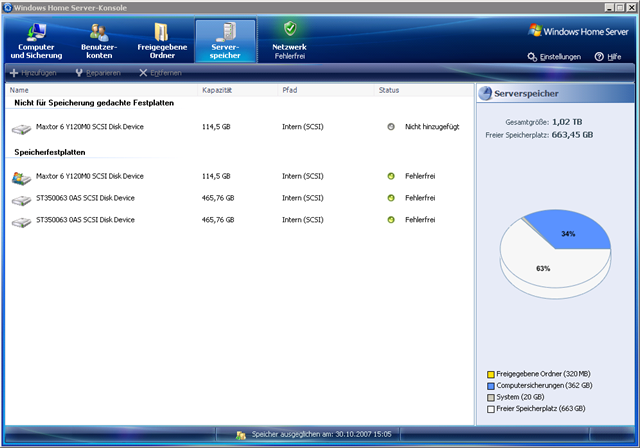This screenshot has height=448, width=640.
Task: Click white Freier Speicherplatz legend swatch
Action: 491,409
